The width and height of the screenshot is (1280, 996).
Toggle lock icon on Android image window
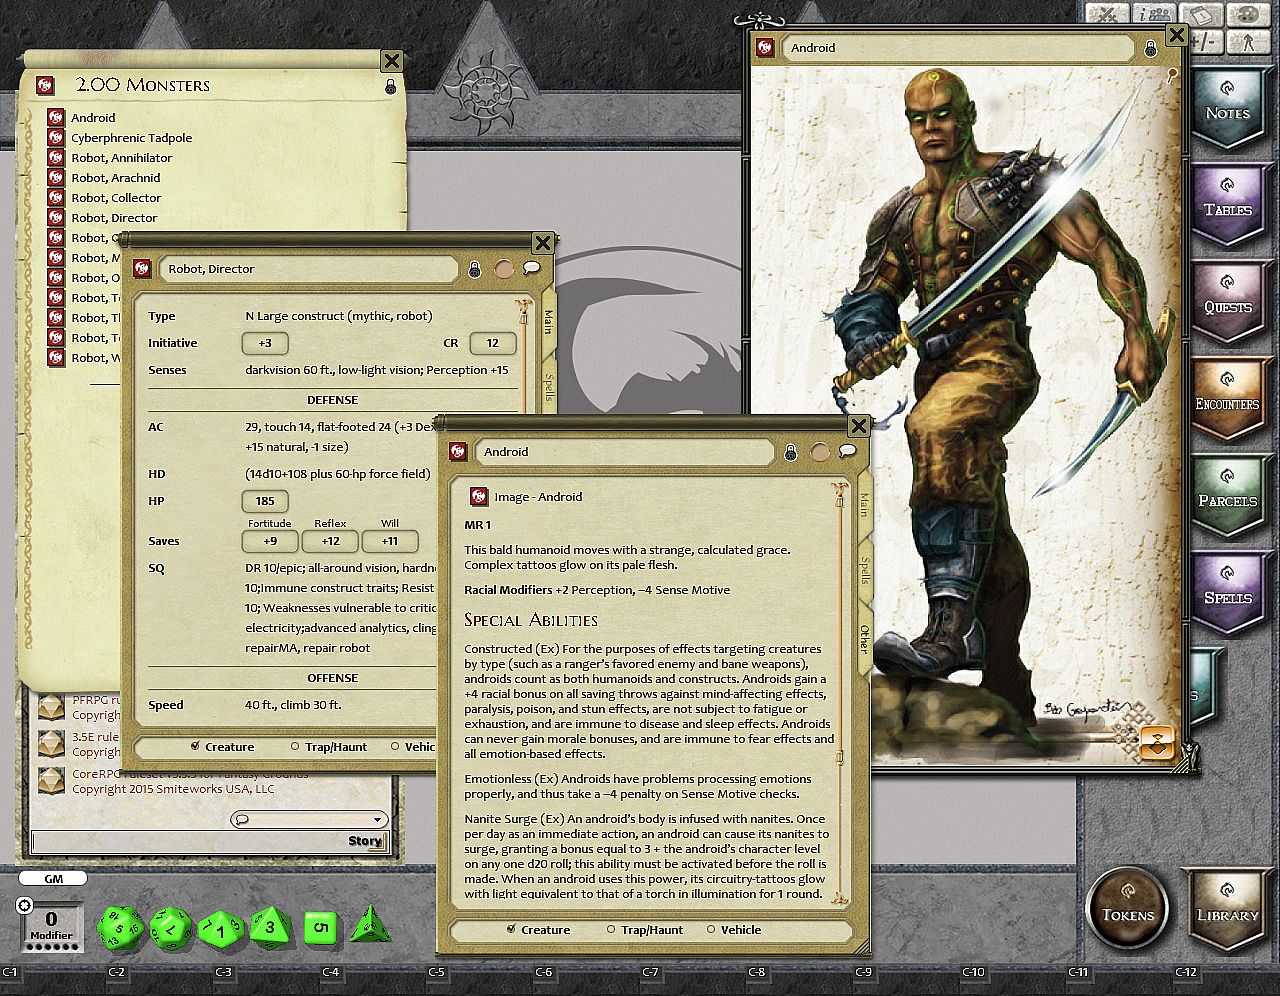[x=1150, y=48]
